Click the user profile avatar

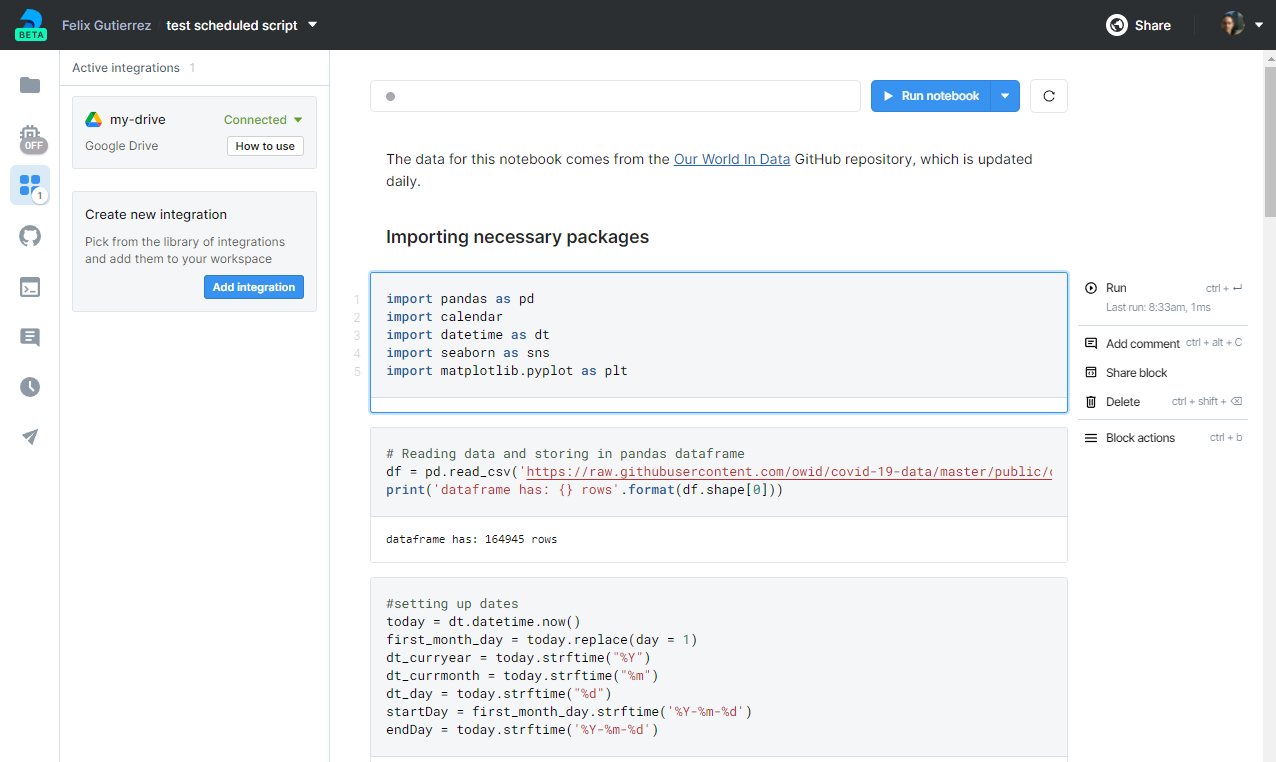1233,24
